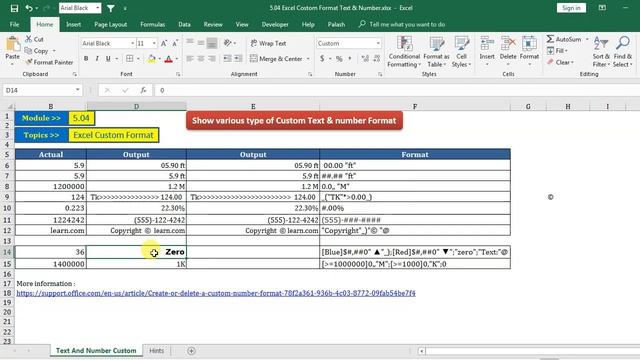Open the File tab
The width and height of the screenshot is (640, 360).
[x=14, y=24]
